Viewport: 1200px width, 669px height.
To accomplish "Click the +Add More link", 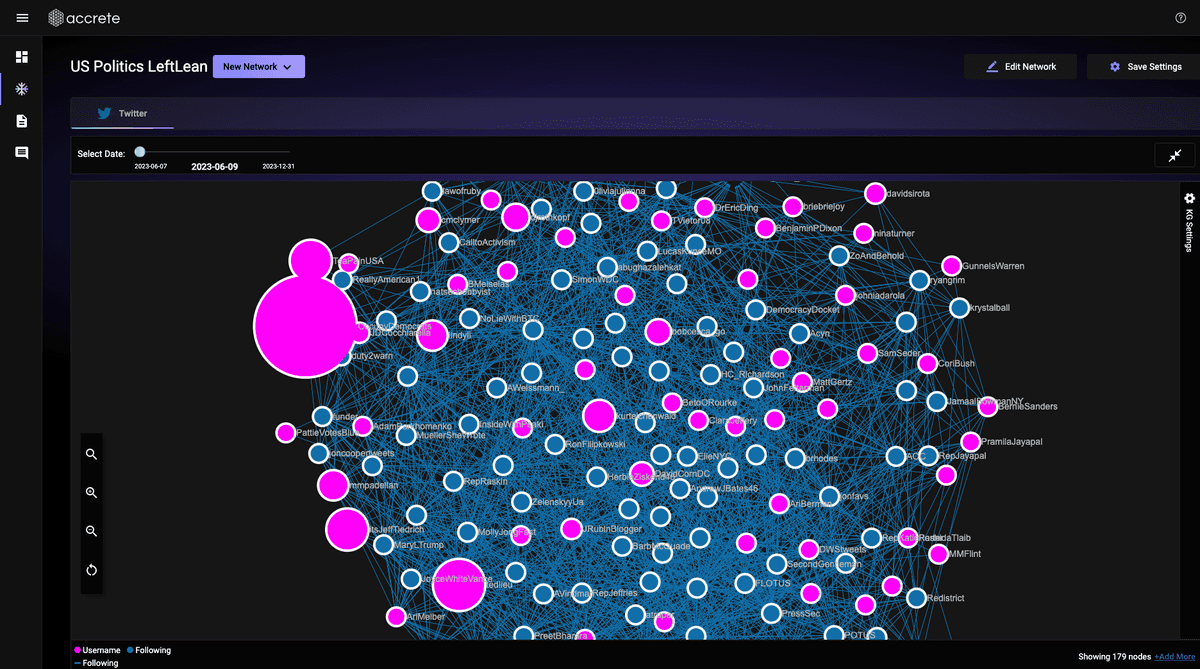I will coord(1174,657).
